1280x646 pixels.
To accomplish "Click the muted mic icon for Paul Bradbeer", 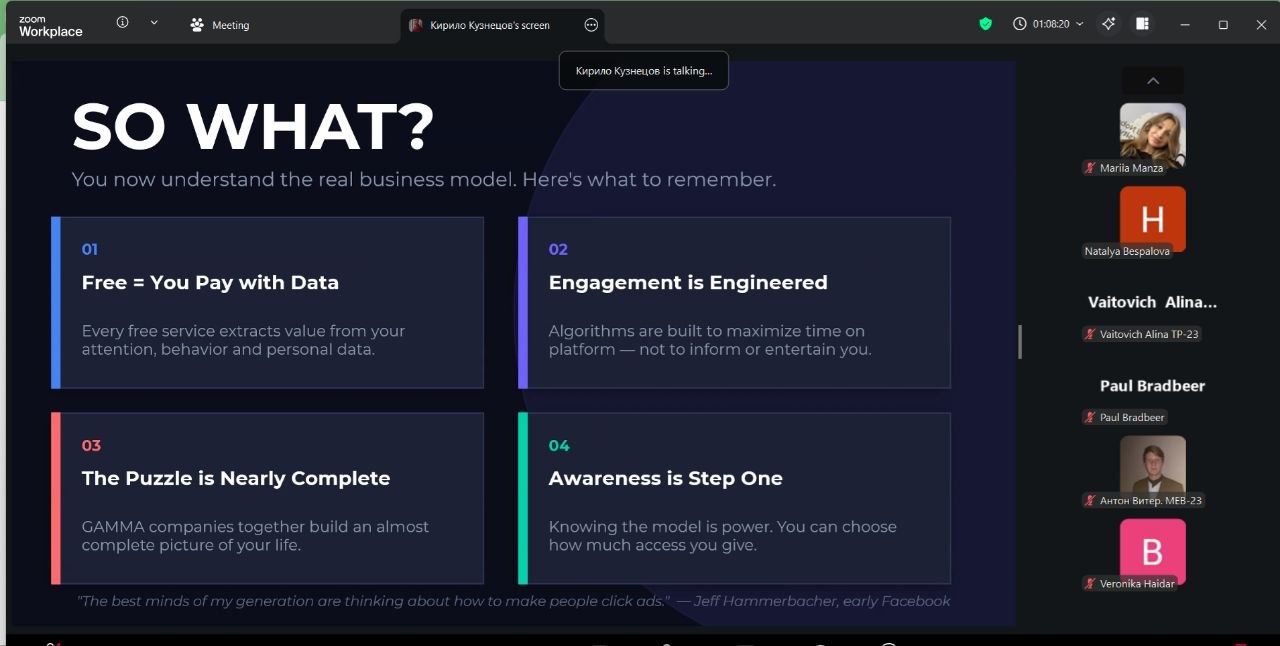I will (x=1090, y=417).
